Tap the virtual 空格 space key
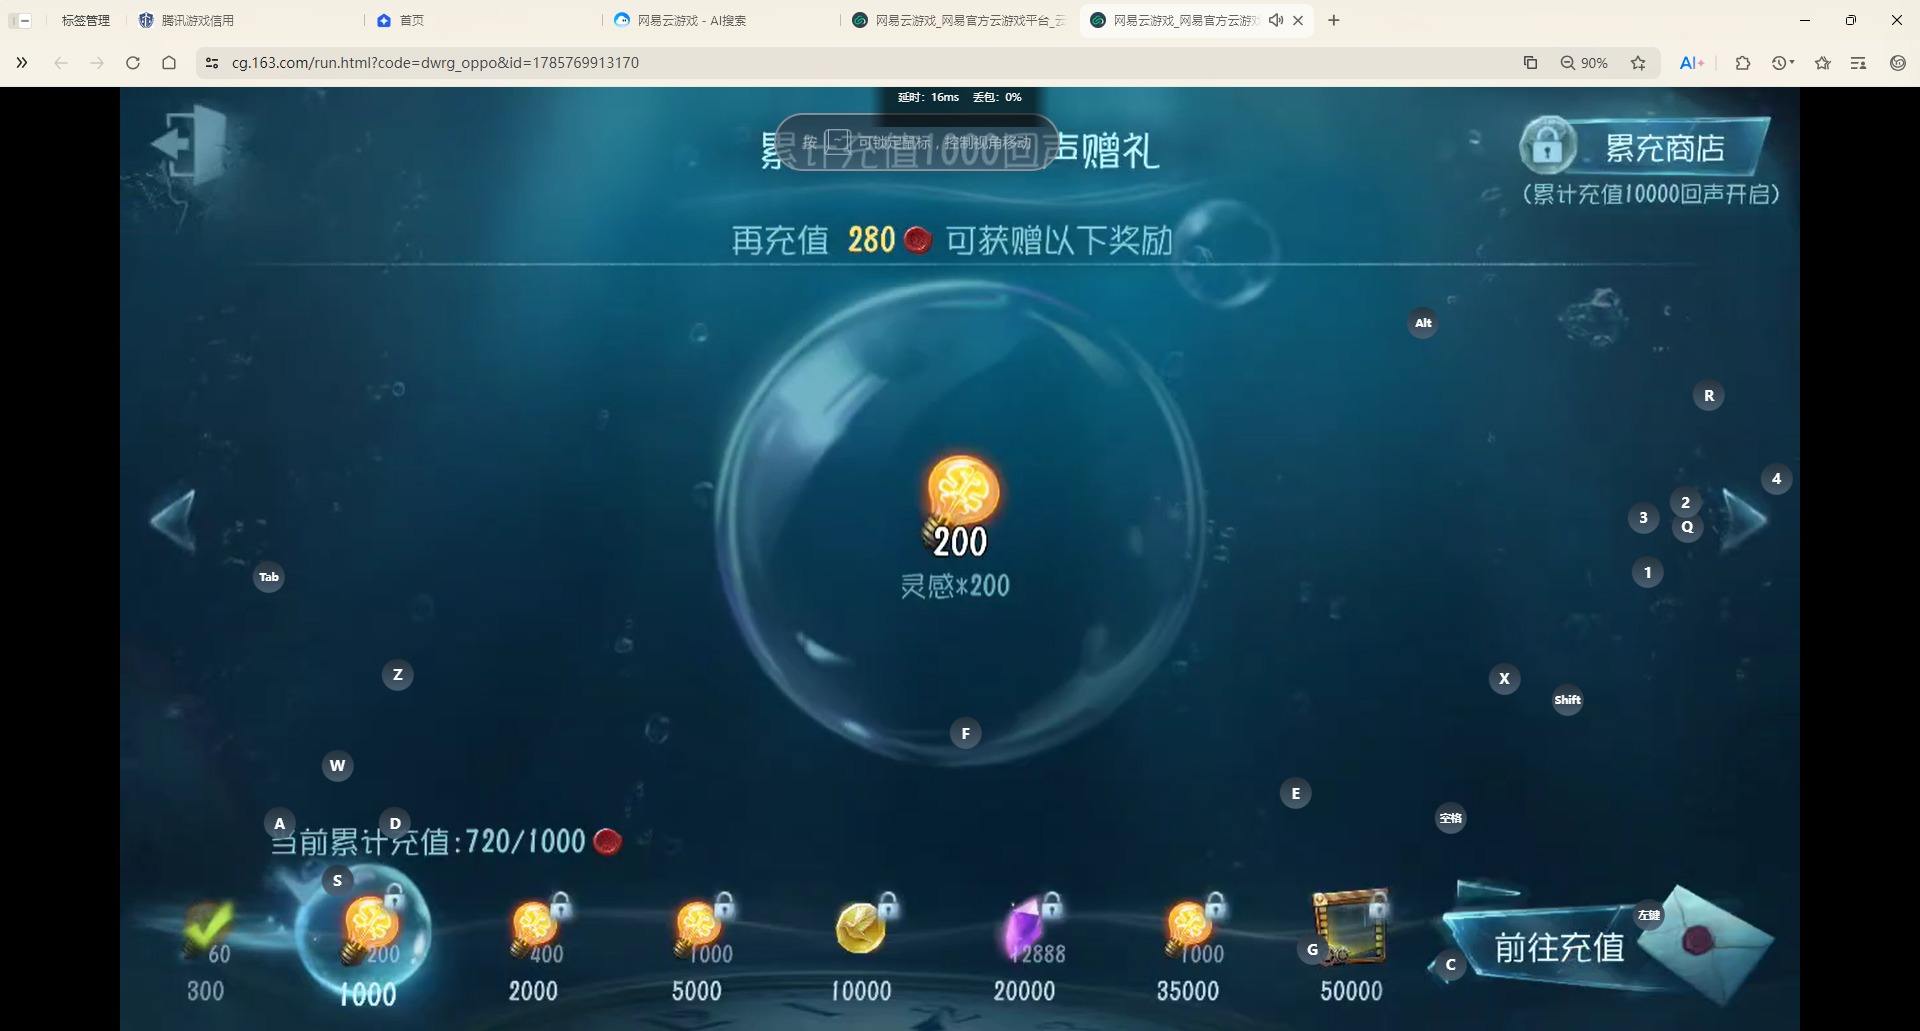Viewport: 1920px width, 1031px height. (1451, 818)
